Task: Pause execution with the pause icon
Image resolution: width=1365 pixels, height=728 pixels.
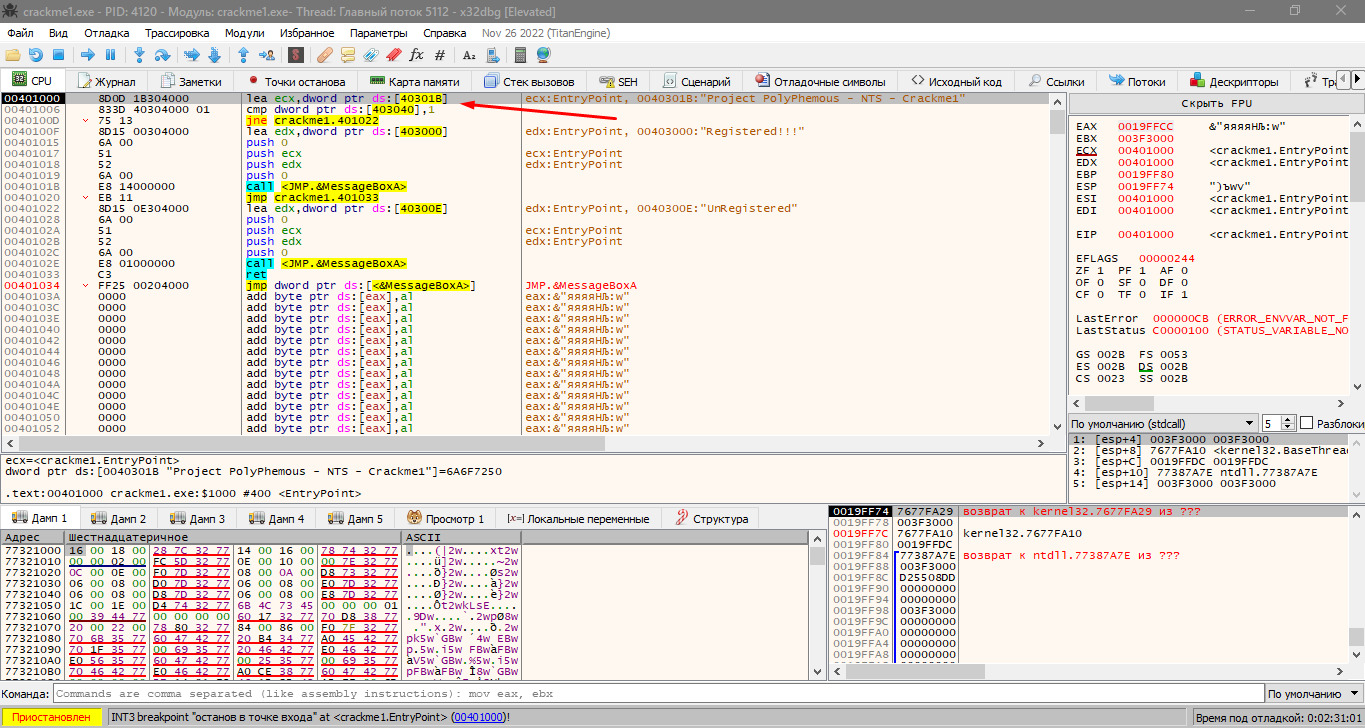Action: (110, 54)
